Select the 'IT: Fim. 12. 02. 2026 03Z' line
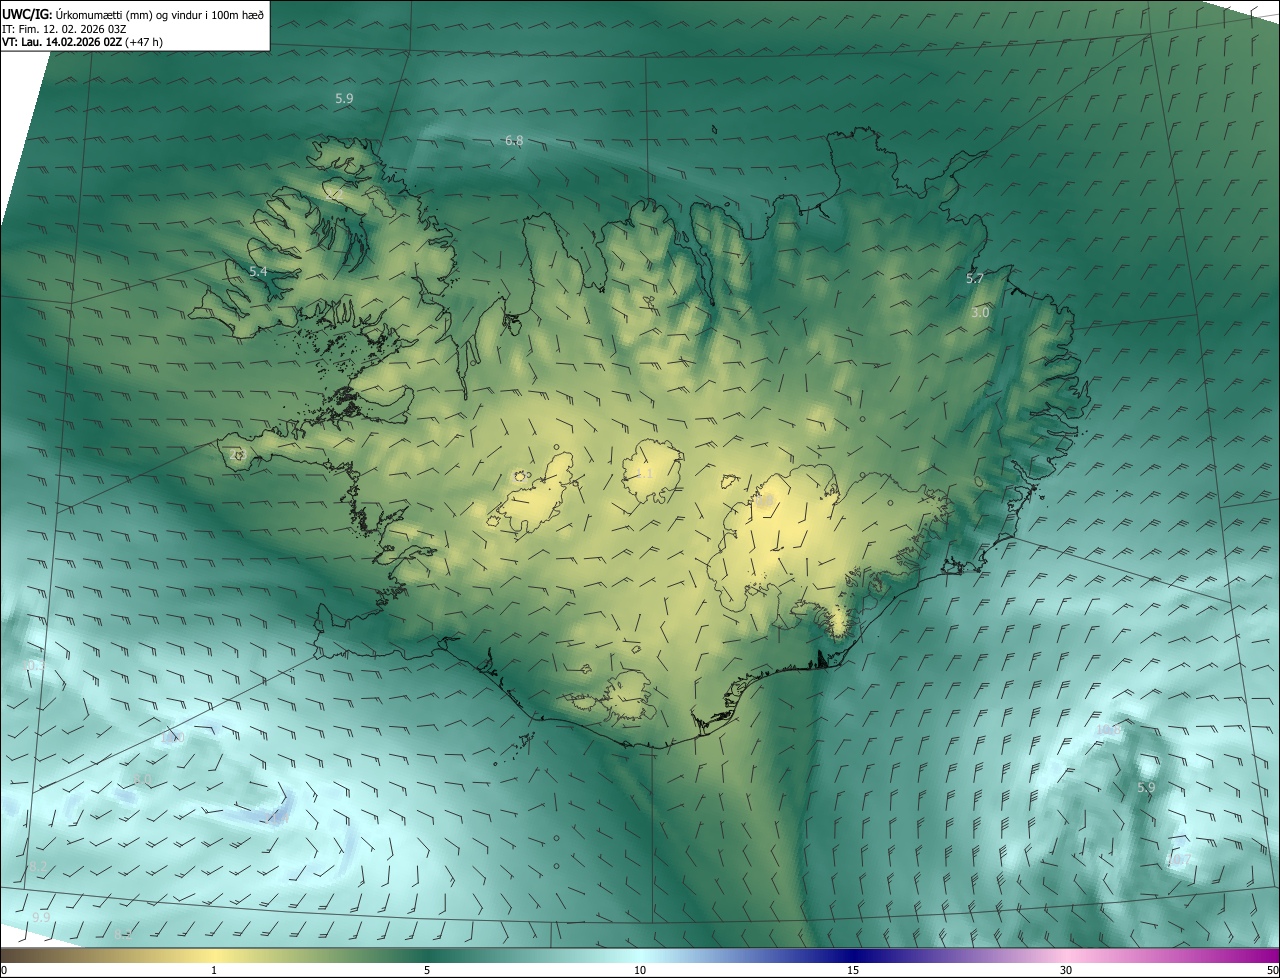 (x=63, y=28)
